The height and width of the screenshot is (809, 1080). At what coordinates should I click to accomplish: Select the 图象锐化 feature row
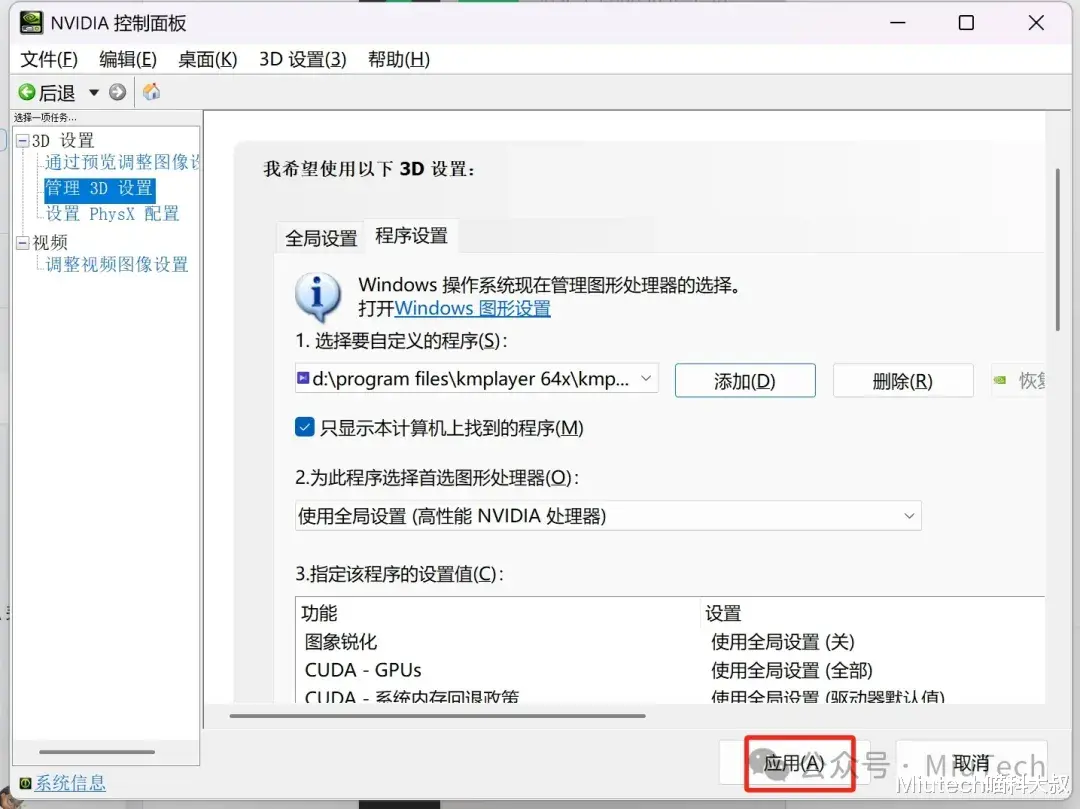tap(341, 642)
